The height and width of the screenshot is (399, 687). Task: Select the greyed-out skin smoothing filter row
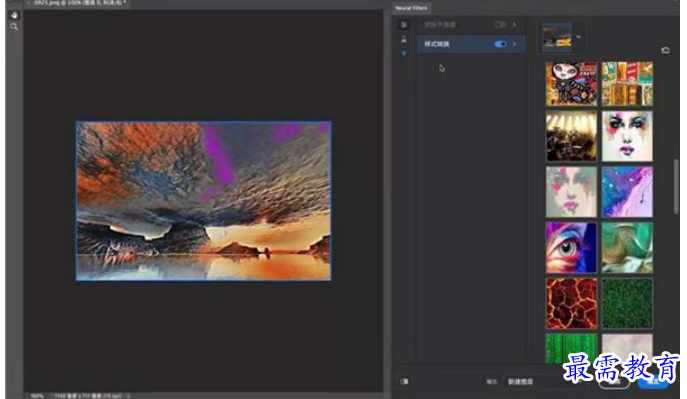(x=471, y=25)
